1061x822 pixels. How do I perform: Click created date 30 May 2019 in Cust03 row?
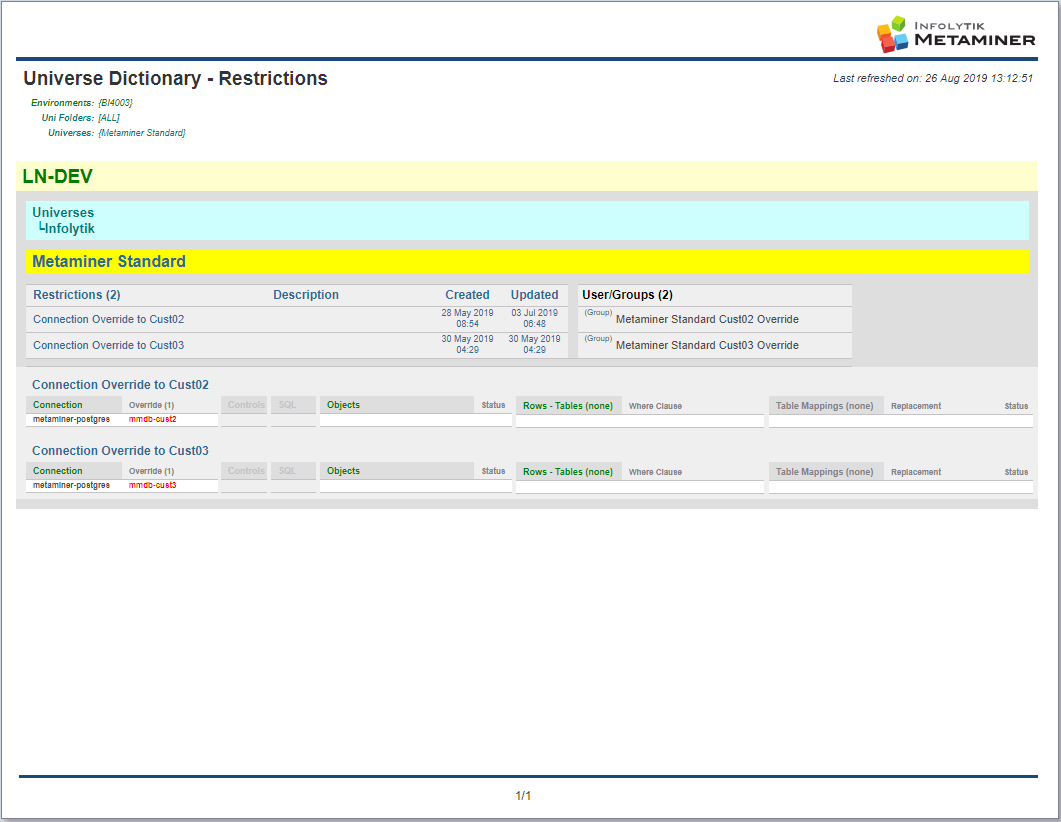click(467, 344)
